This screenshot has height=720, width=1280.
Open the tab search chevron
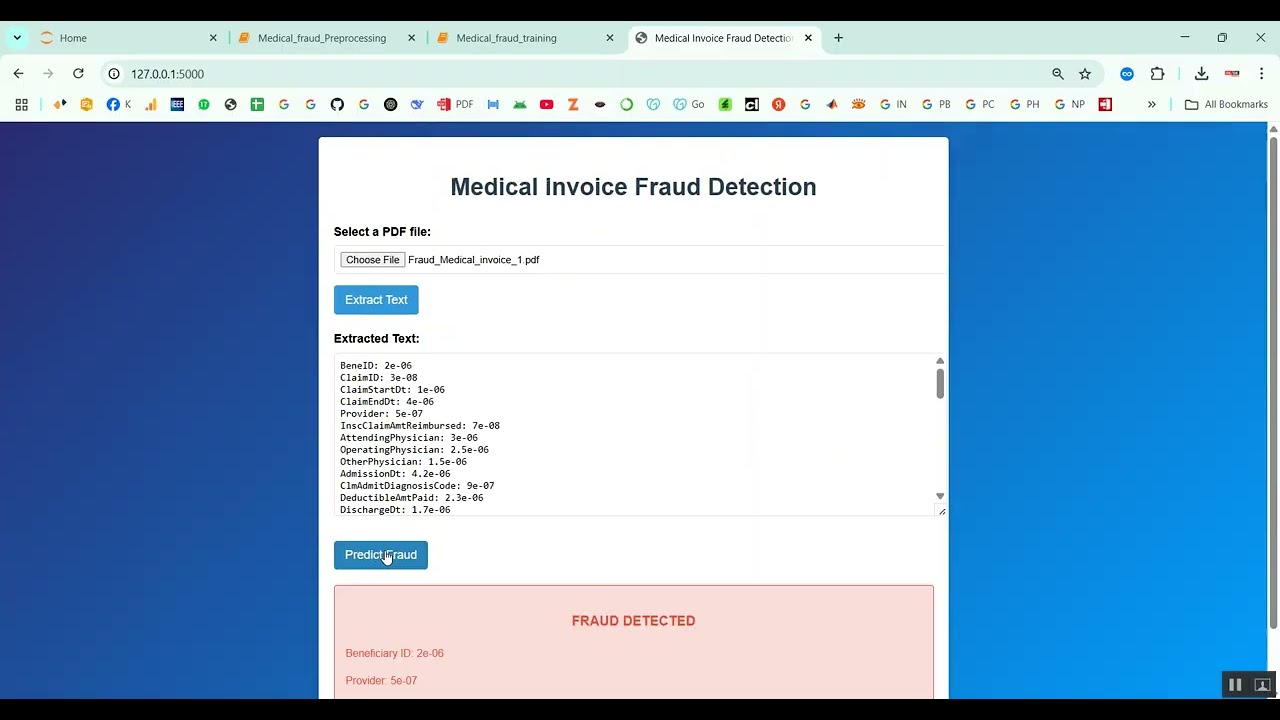pyautogui.click(x=17, y=38)
